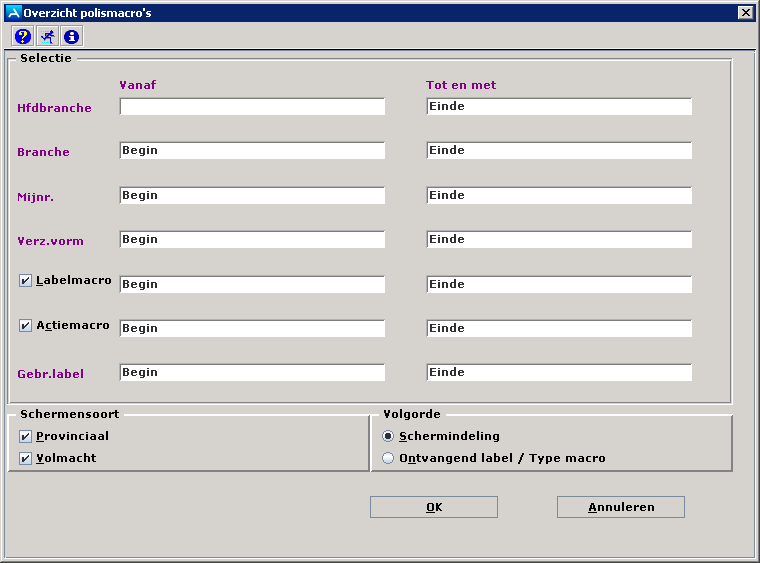Viewport: 760px width, 563px height.
Task: Focus the empty Hfdbranche Vanaf field
Action: coord(252,106)
